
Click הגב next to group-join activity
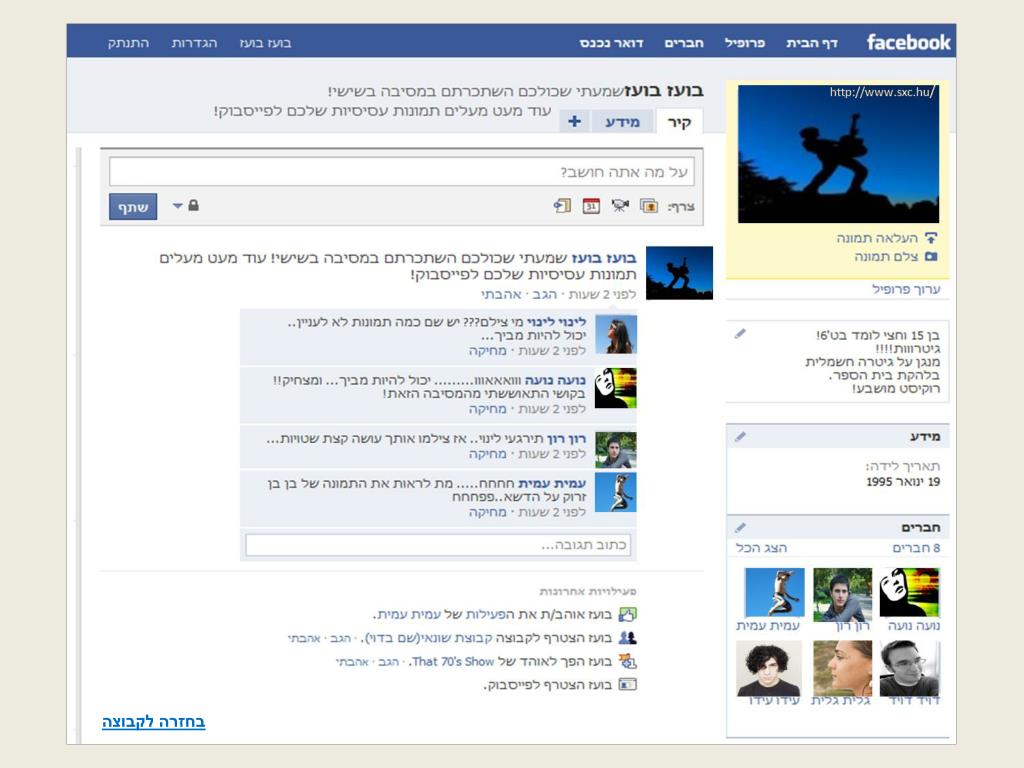[x=340, y=639]
